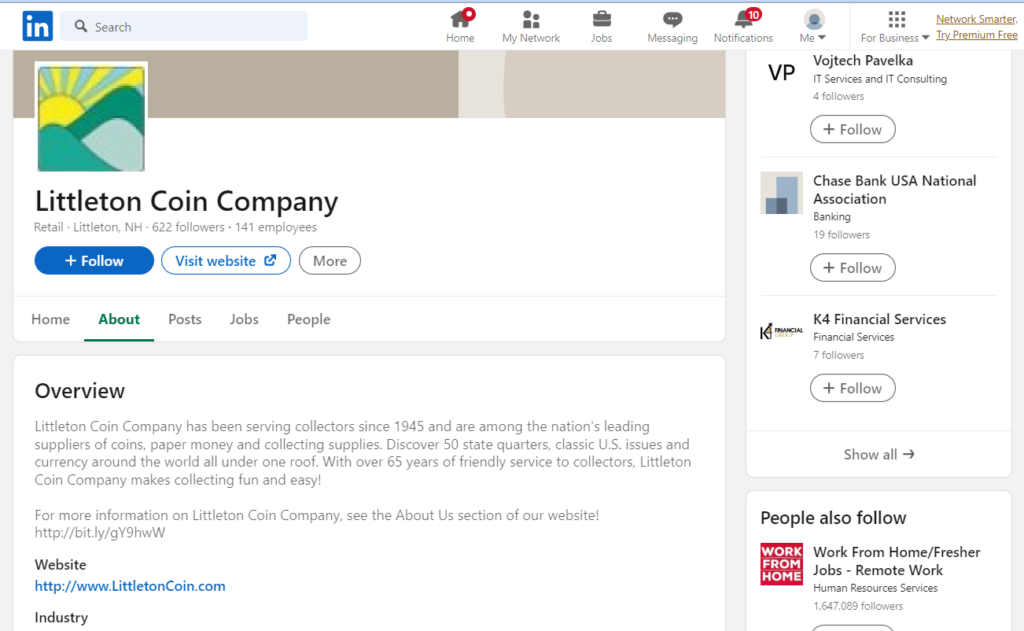Viewport: 1024px width, 631px height.
Task: Click the Work From Home red logo
Action: tap(782, 564)
